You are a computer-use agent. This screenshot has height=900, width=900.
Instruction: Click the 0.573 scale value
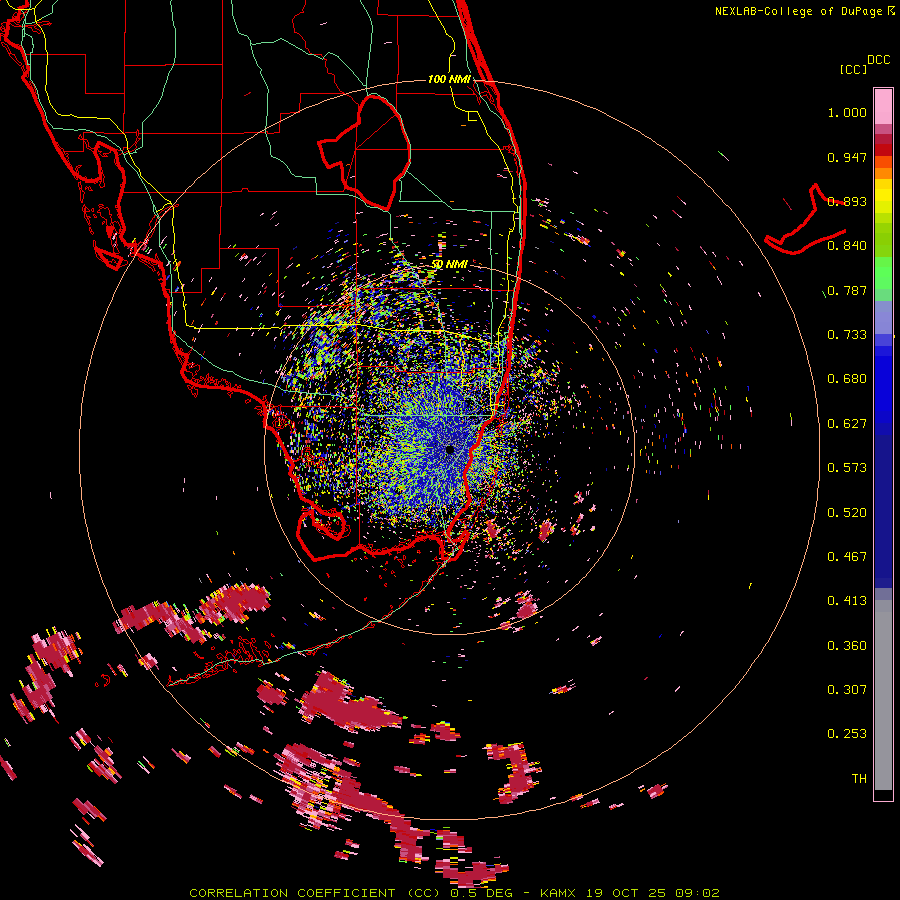tap(847, 468)
